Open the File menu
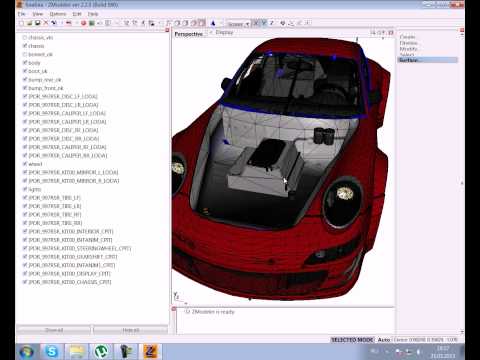The height and width of the screenshot is (360, 480). 22,14
